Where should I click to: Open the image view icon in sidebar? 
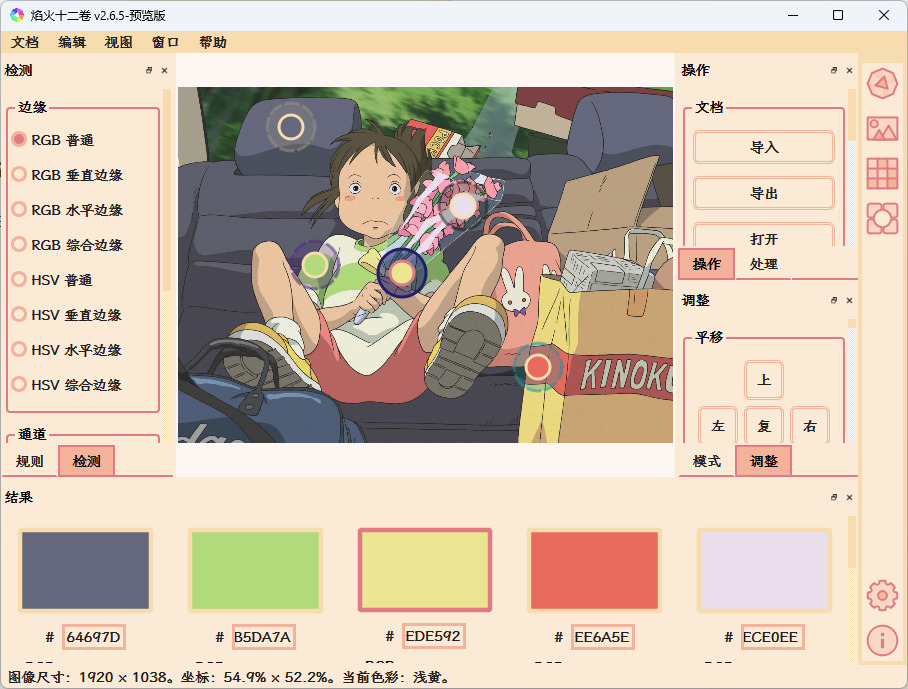click(x=882, y=129)
